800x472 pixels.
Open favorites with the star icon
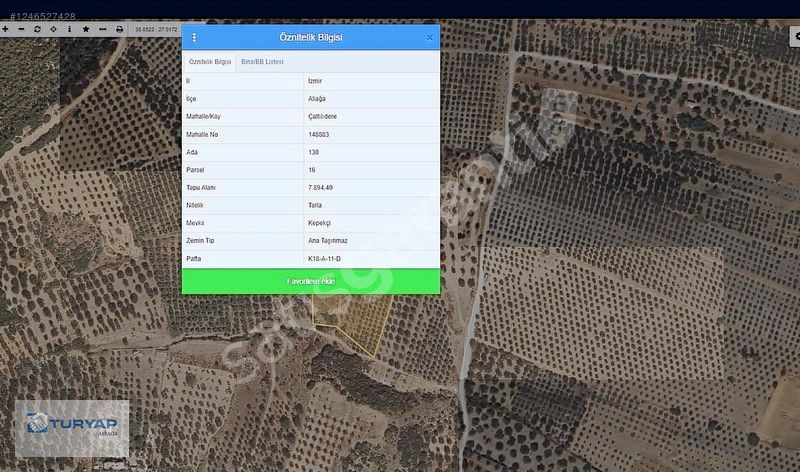tap(86, 29)
